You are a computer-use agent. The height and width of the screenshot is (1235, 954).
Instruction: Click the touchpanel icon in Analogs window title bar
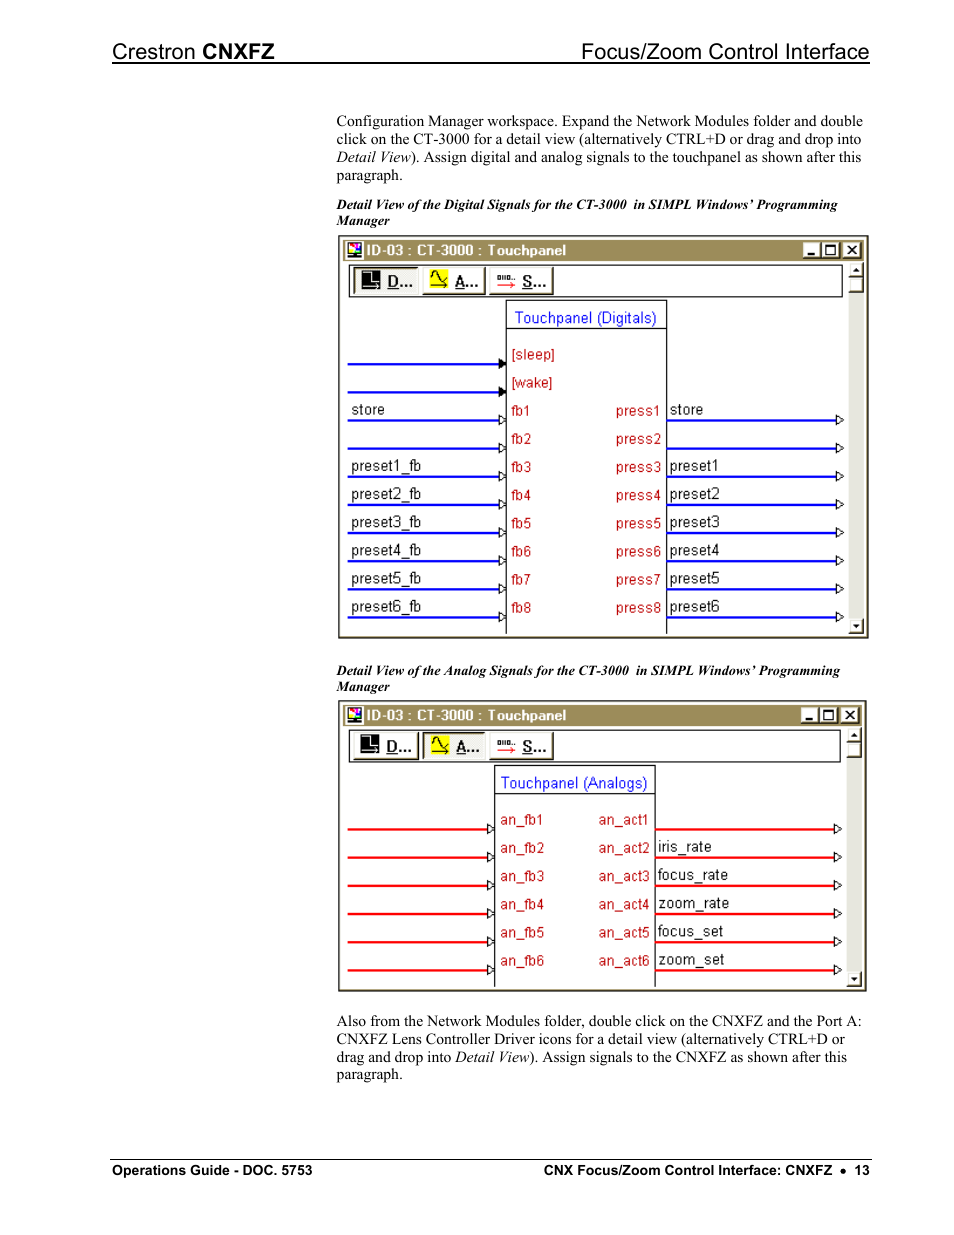pyautogui.click(x=354, y=715)
